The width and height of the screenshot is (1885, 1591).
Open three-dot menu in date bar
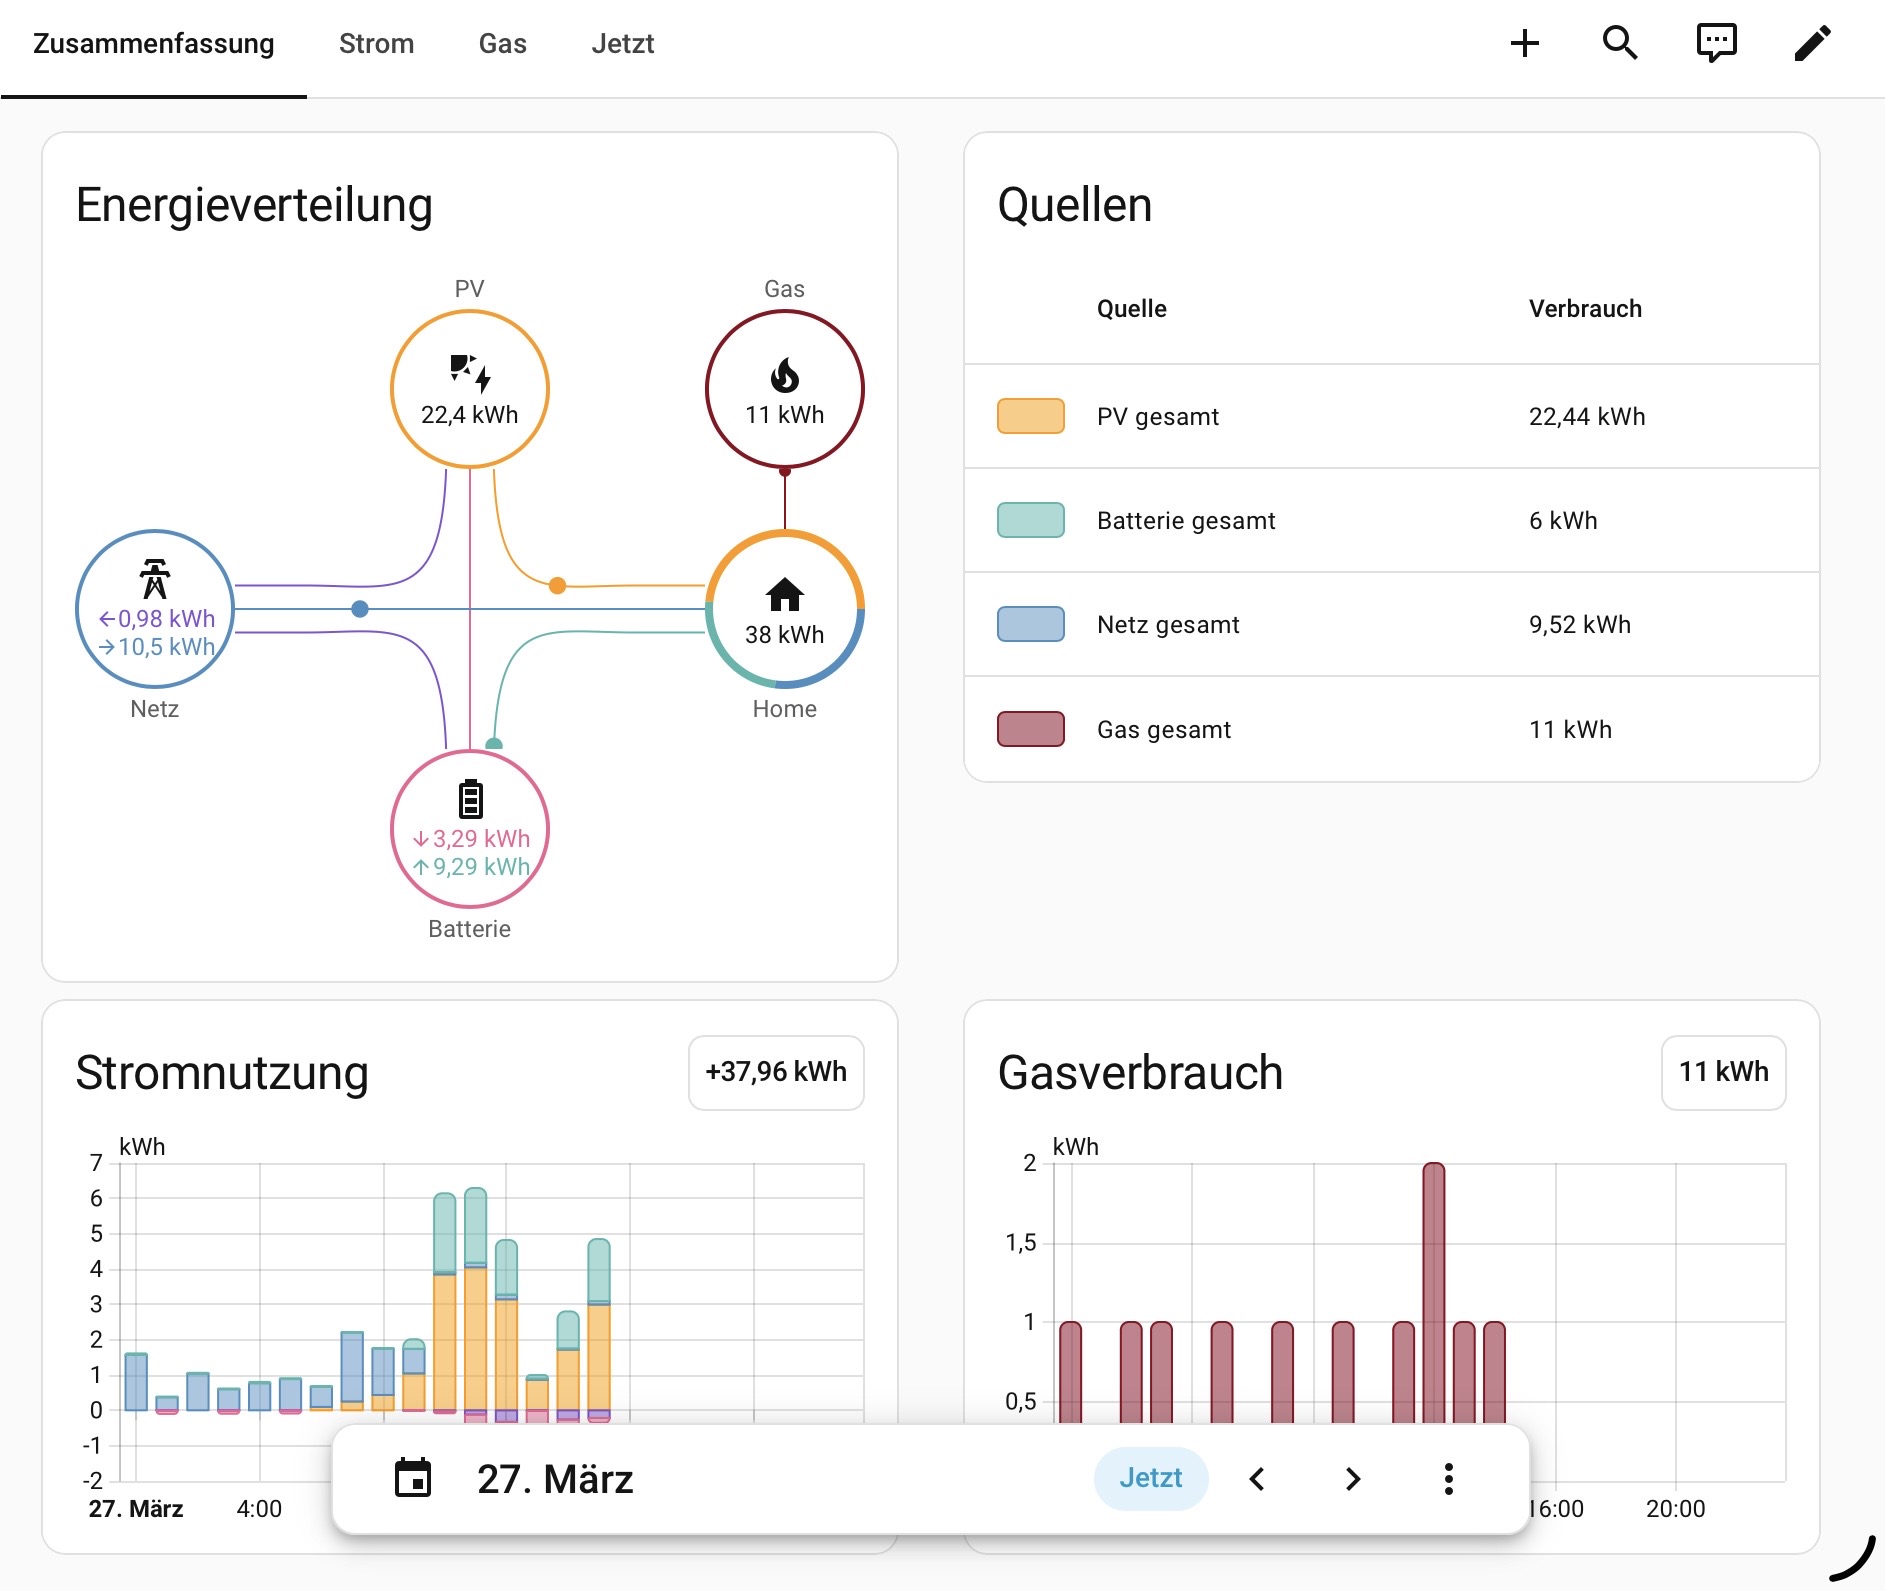click(1448, 1478)
